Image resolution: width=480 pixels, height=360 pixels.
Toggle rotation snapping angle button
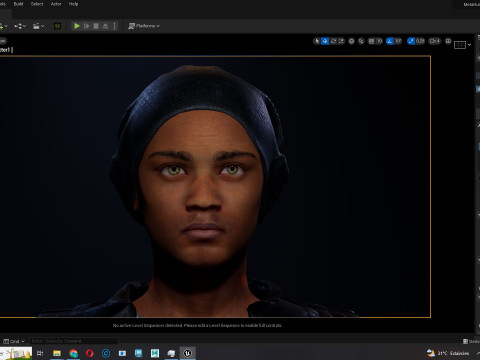click(390, 41)
